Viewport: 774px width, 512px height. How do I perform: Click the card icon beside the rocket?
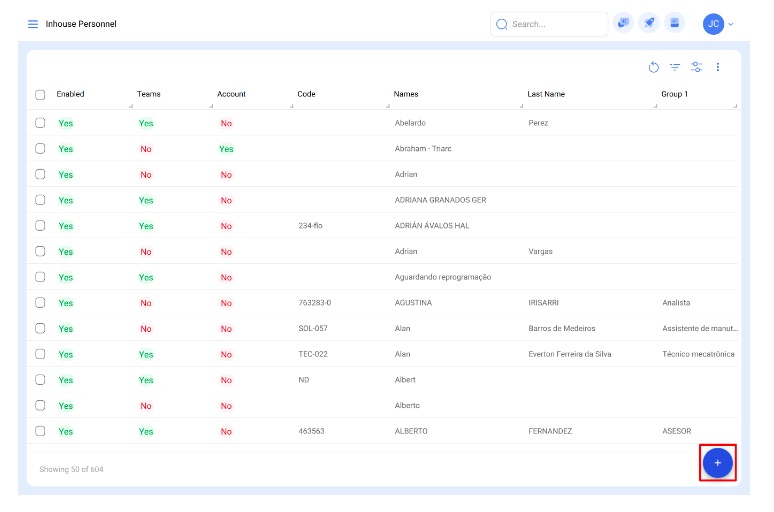(x=675, y=23)
